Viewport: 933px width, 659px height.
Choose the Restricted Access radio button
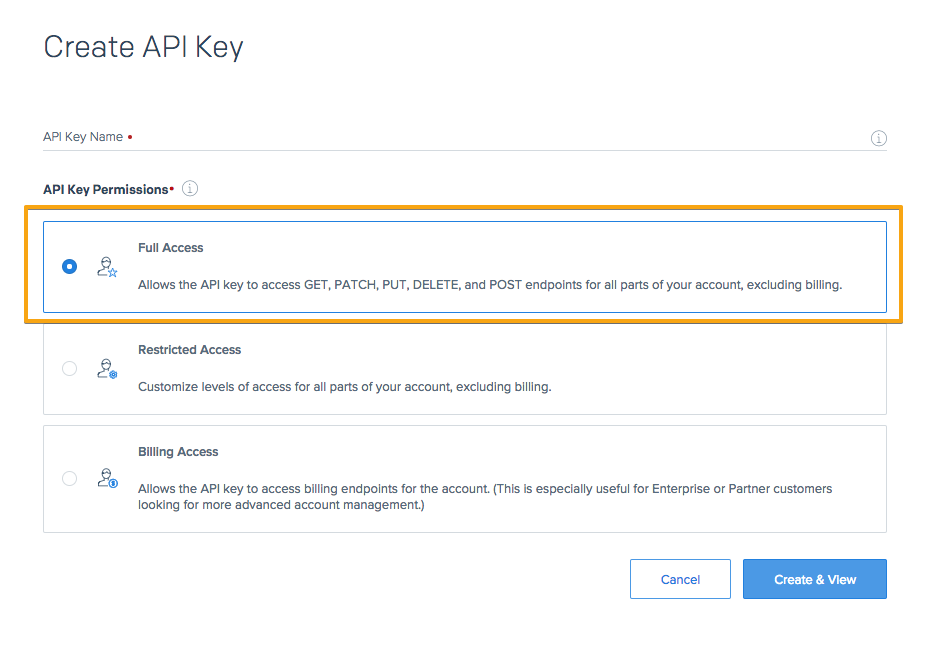[69, 368]
